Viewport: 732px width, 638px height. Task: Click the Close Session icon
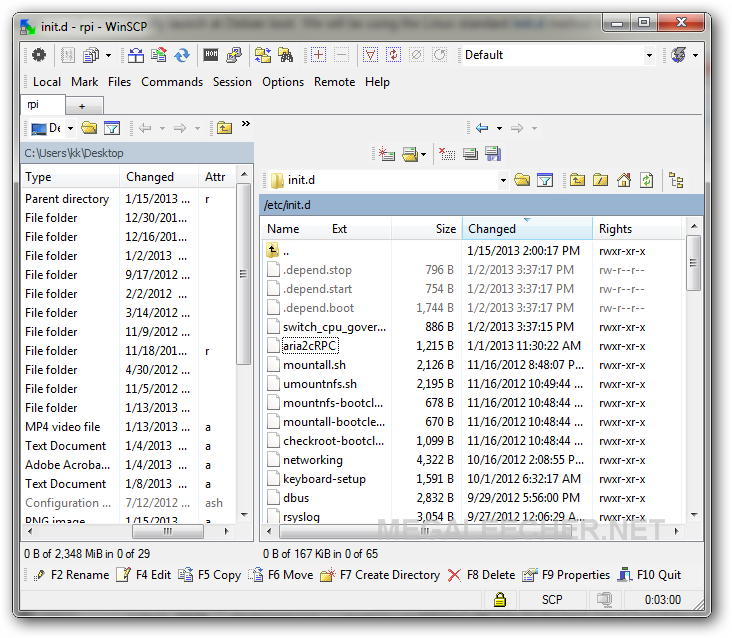coord(447,154)
